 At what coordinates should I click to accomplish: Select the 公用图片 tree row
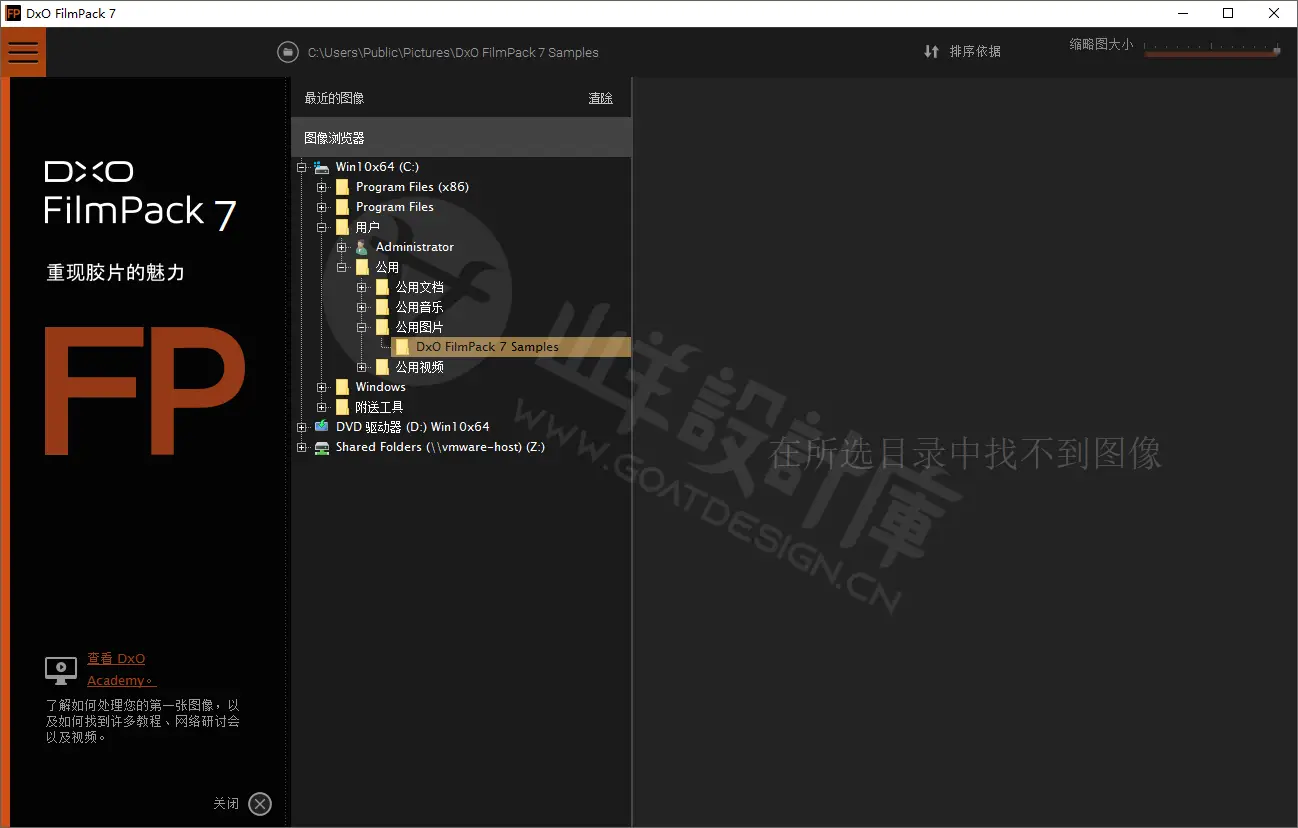(x=419, y=327)
